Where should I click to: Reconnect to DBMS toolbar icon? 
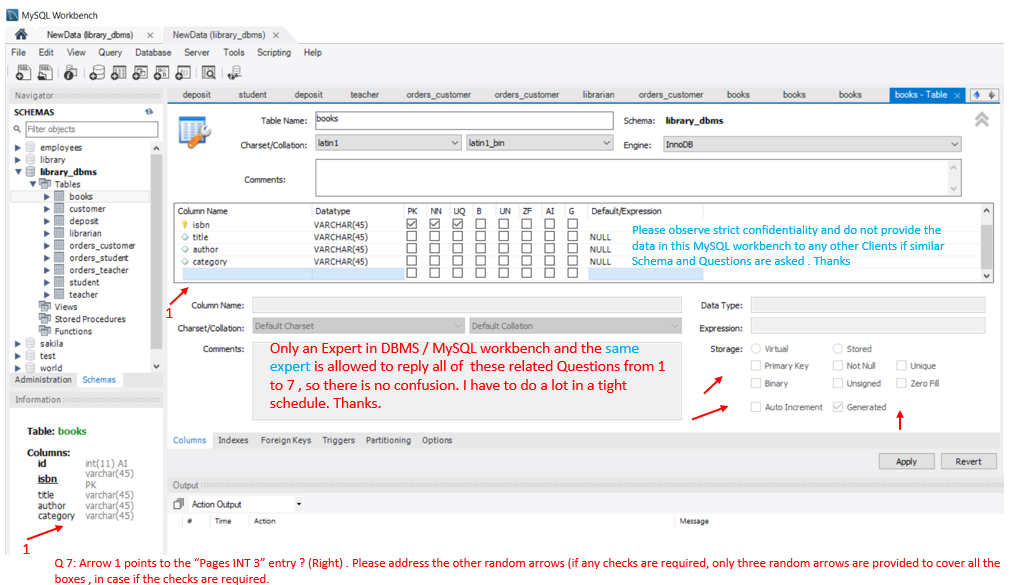234,73
